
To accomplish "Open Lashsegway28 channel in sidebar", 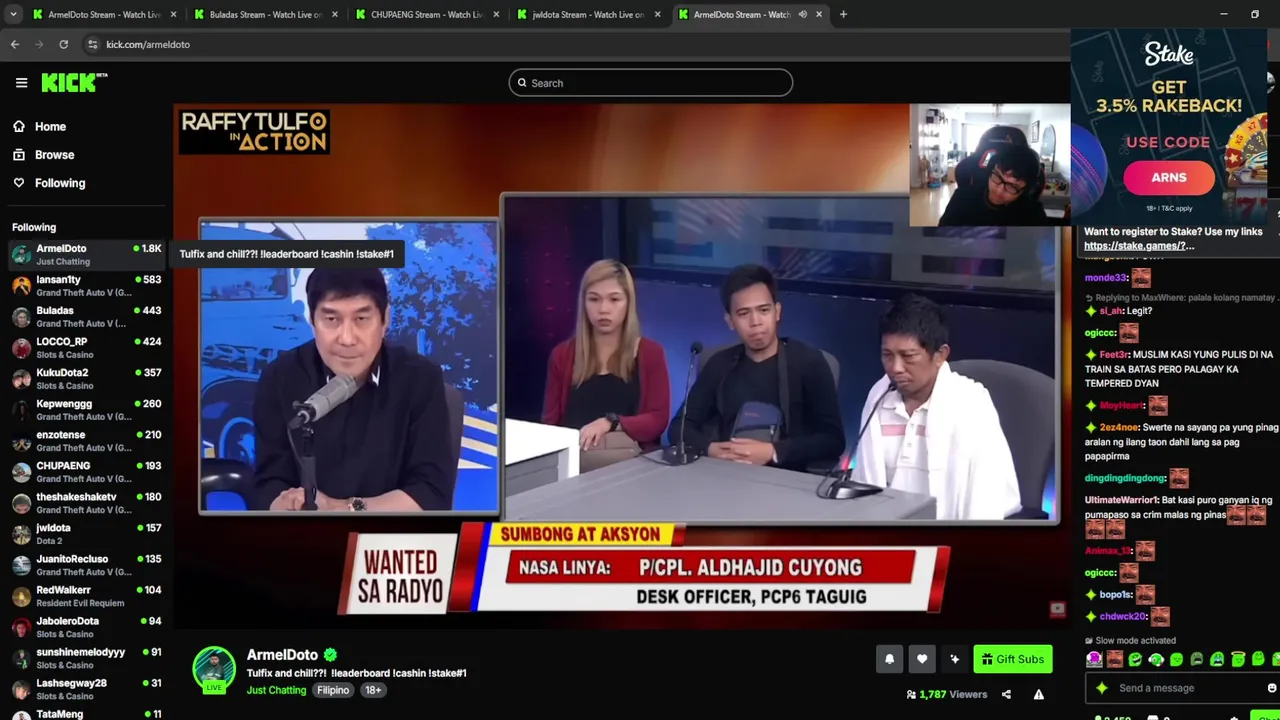I will [86, 688].
